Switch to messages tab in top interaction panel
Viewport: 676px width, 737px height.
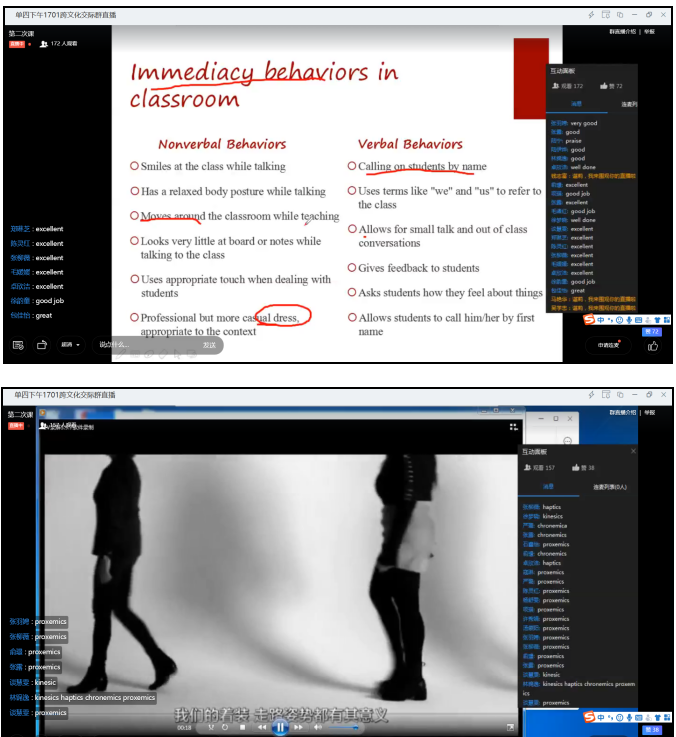point(576,104)
